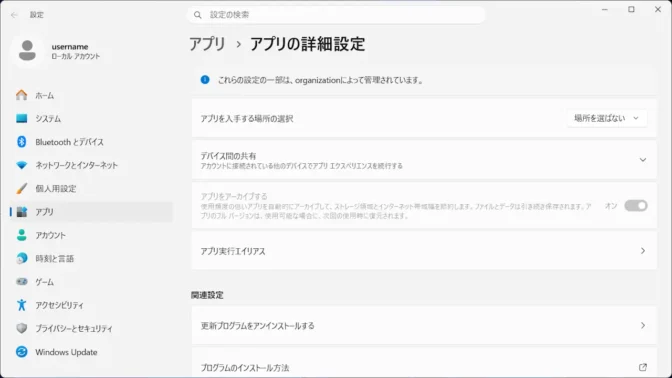Go to ホーム in sidebar
The image size is (672, 378).
tap(91, 95)
